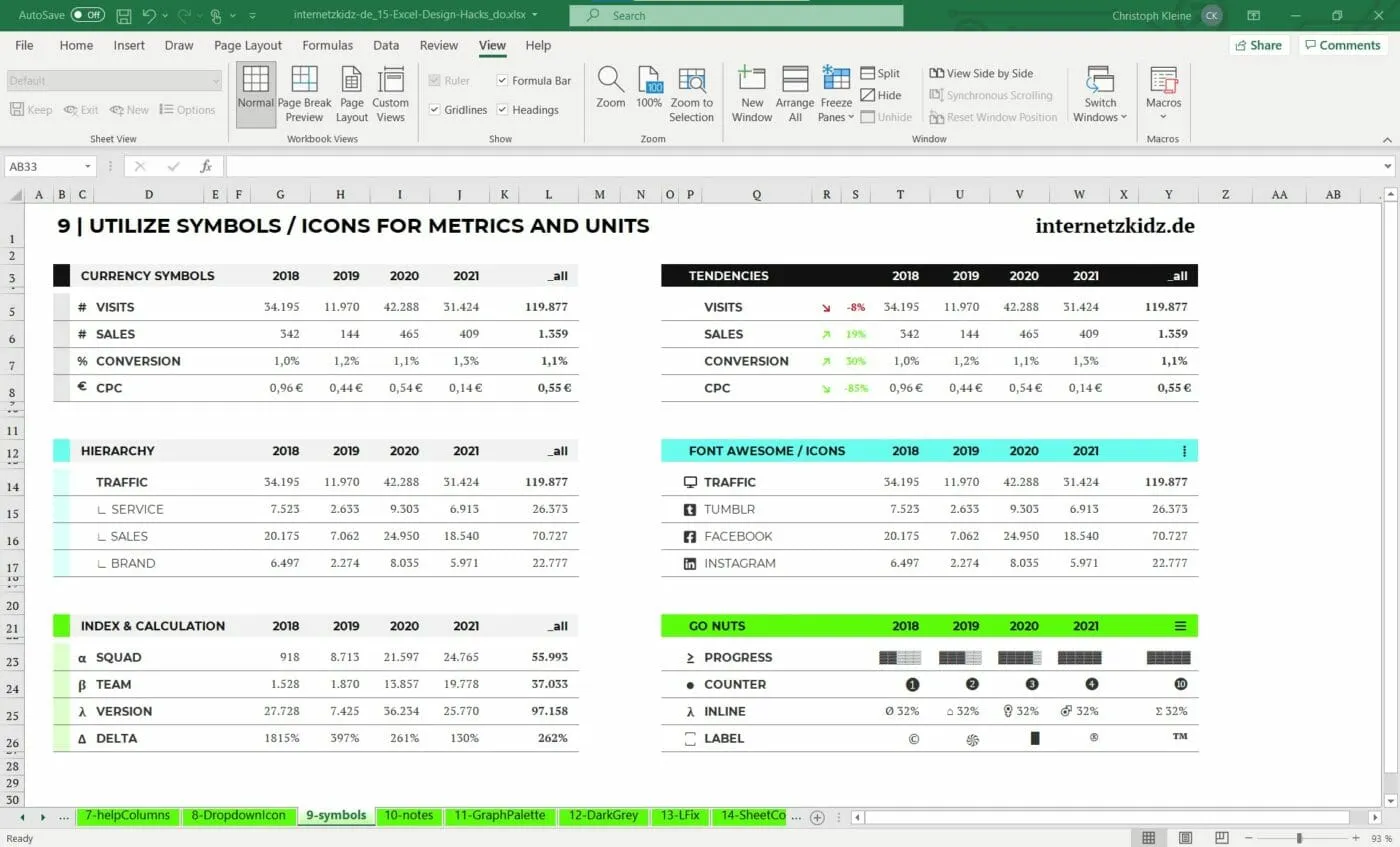Click the Zoom to Selection icon

pyautogui.click(x=692, y=92)
